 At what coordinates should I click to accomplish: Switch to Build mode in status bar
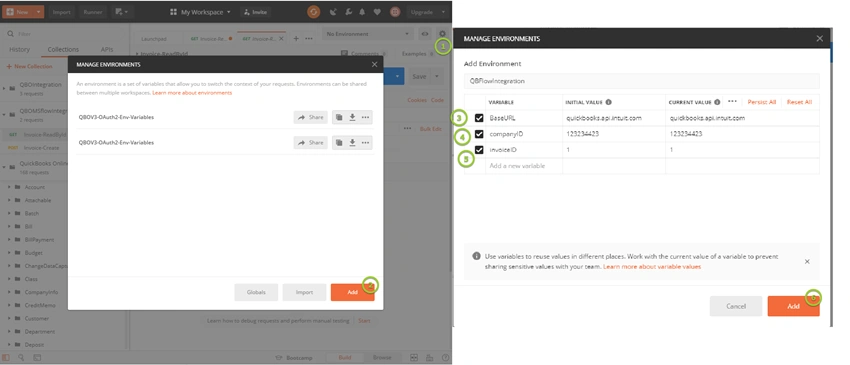[345, 358]
